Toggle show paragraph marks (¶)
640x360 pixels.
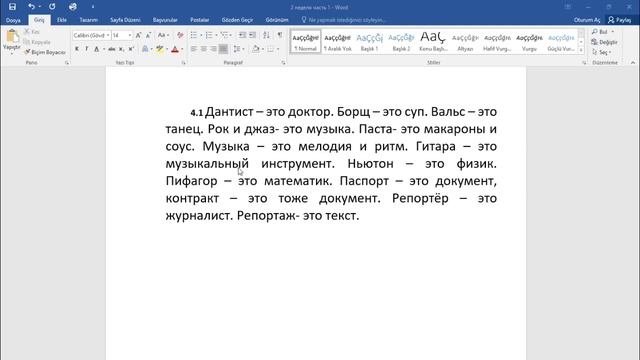(x=280, y=36)
